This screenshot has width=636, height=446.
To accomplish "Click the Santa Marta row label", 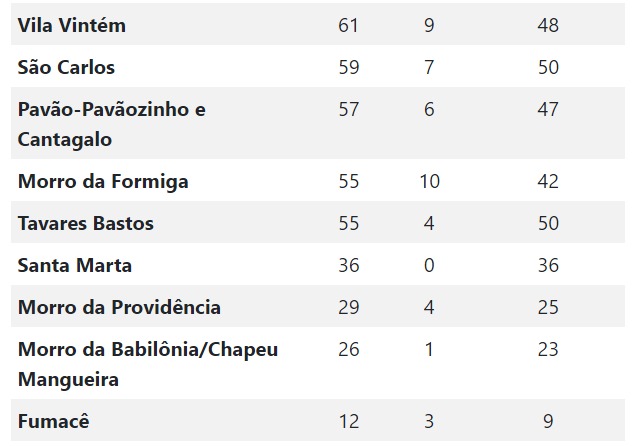I will (75, 266).
